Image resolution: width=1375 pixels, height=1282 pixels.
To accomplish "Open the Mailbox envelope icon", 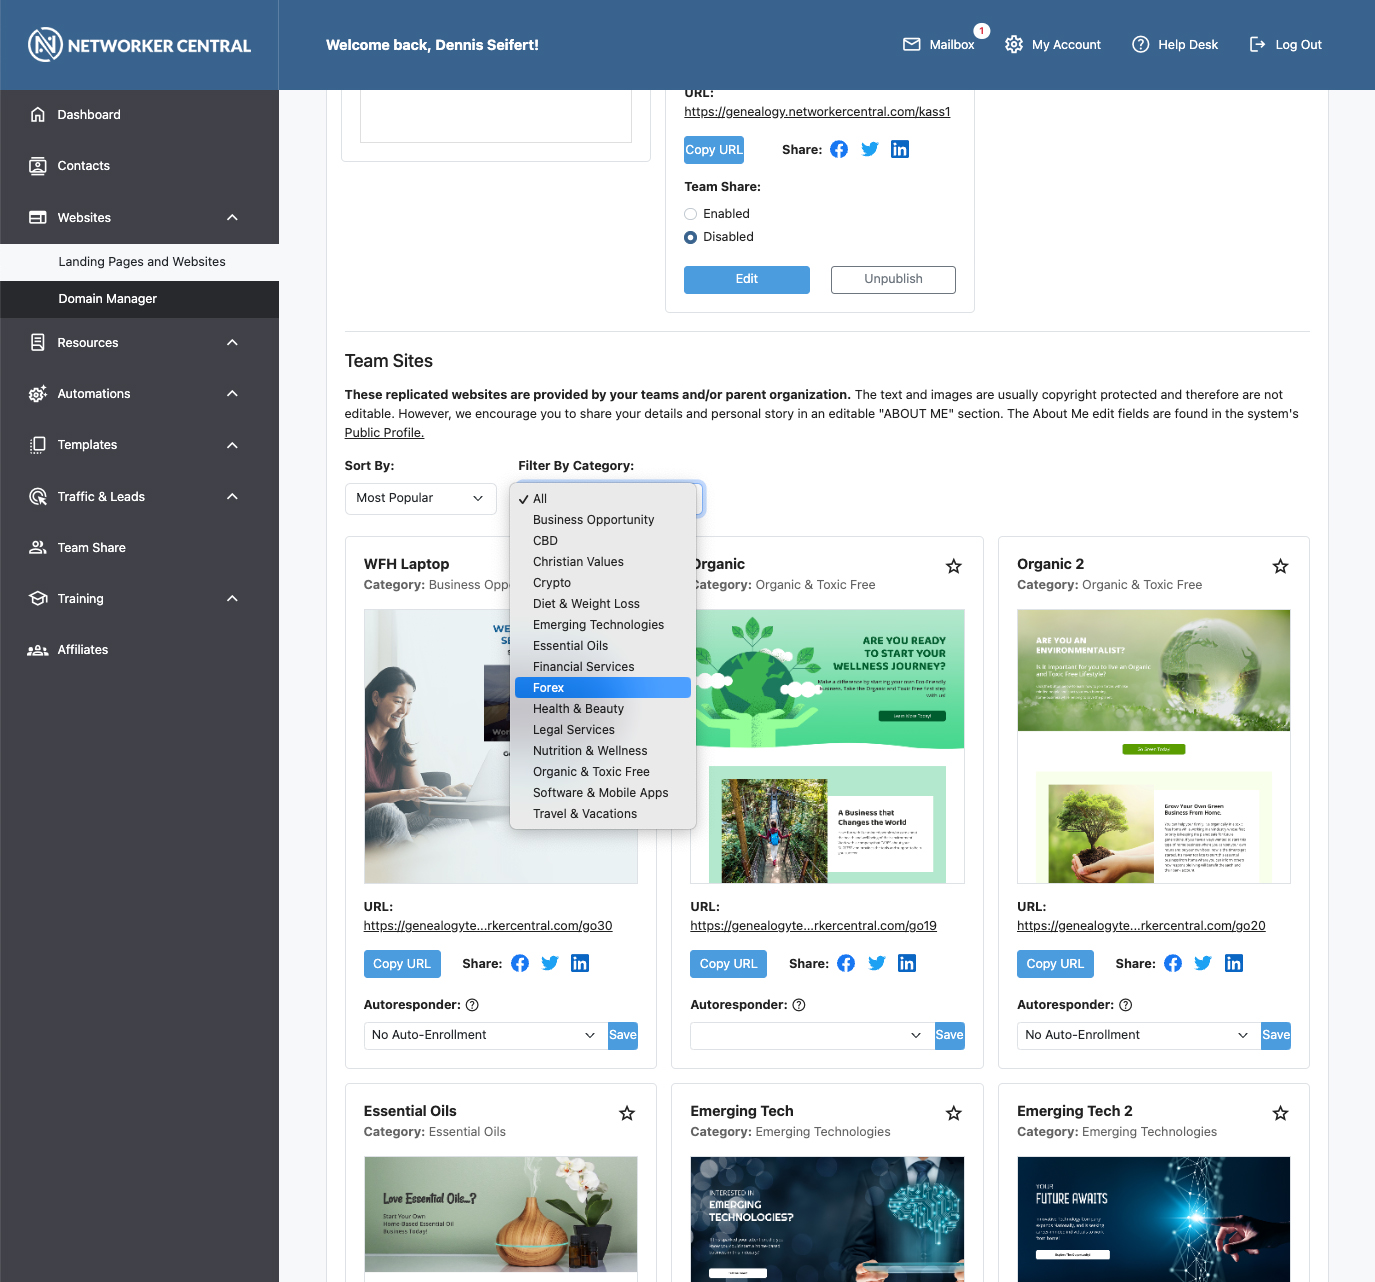I will click(x=911, y=45).
